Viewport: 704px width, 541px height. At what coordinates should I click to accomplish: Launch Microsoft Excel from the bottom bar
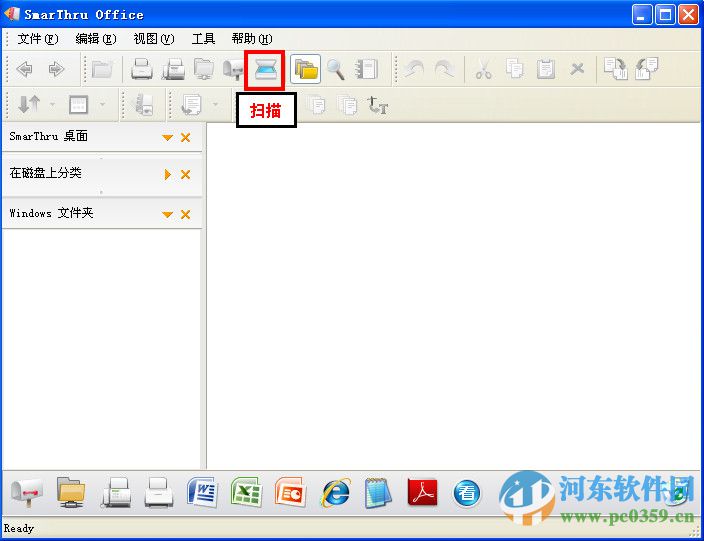point(246,493)
